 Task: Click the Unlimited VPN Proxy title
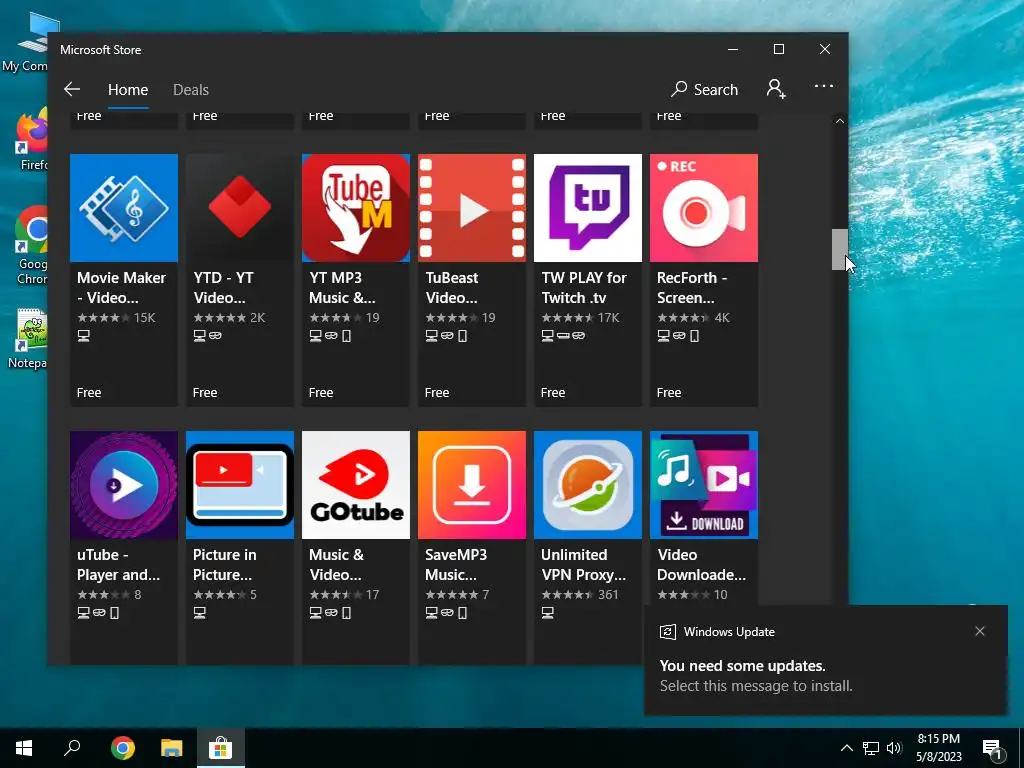[x=583, y=564]
